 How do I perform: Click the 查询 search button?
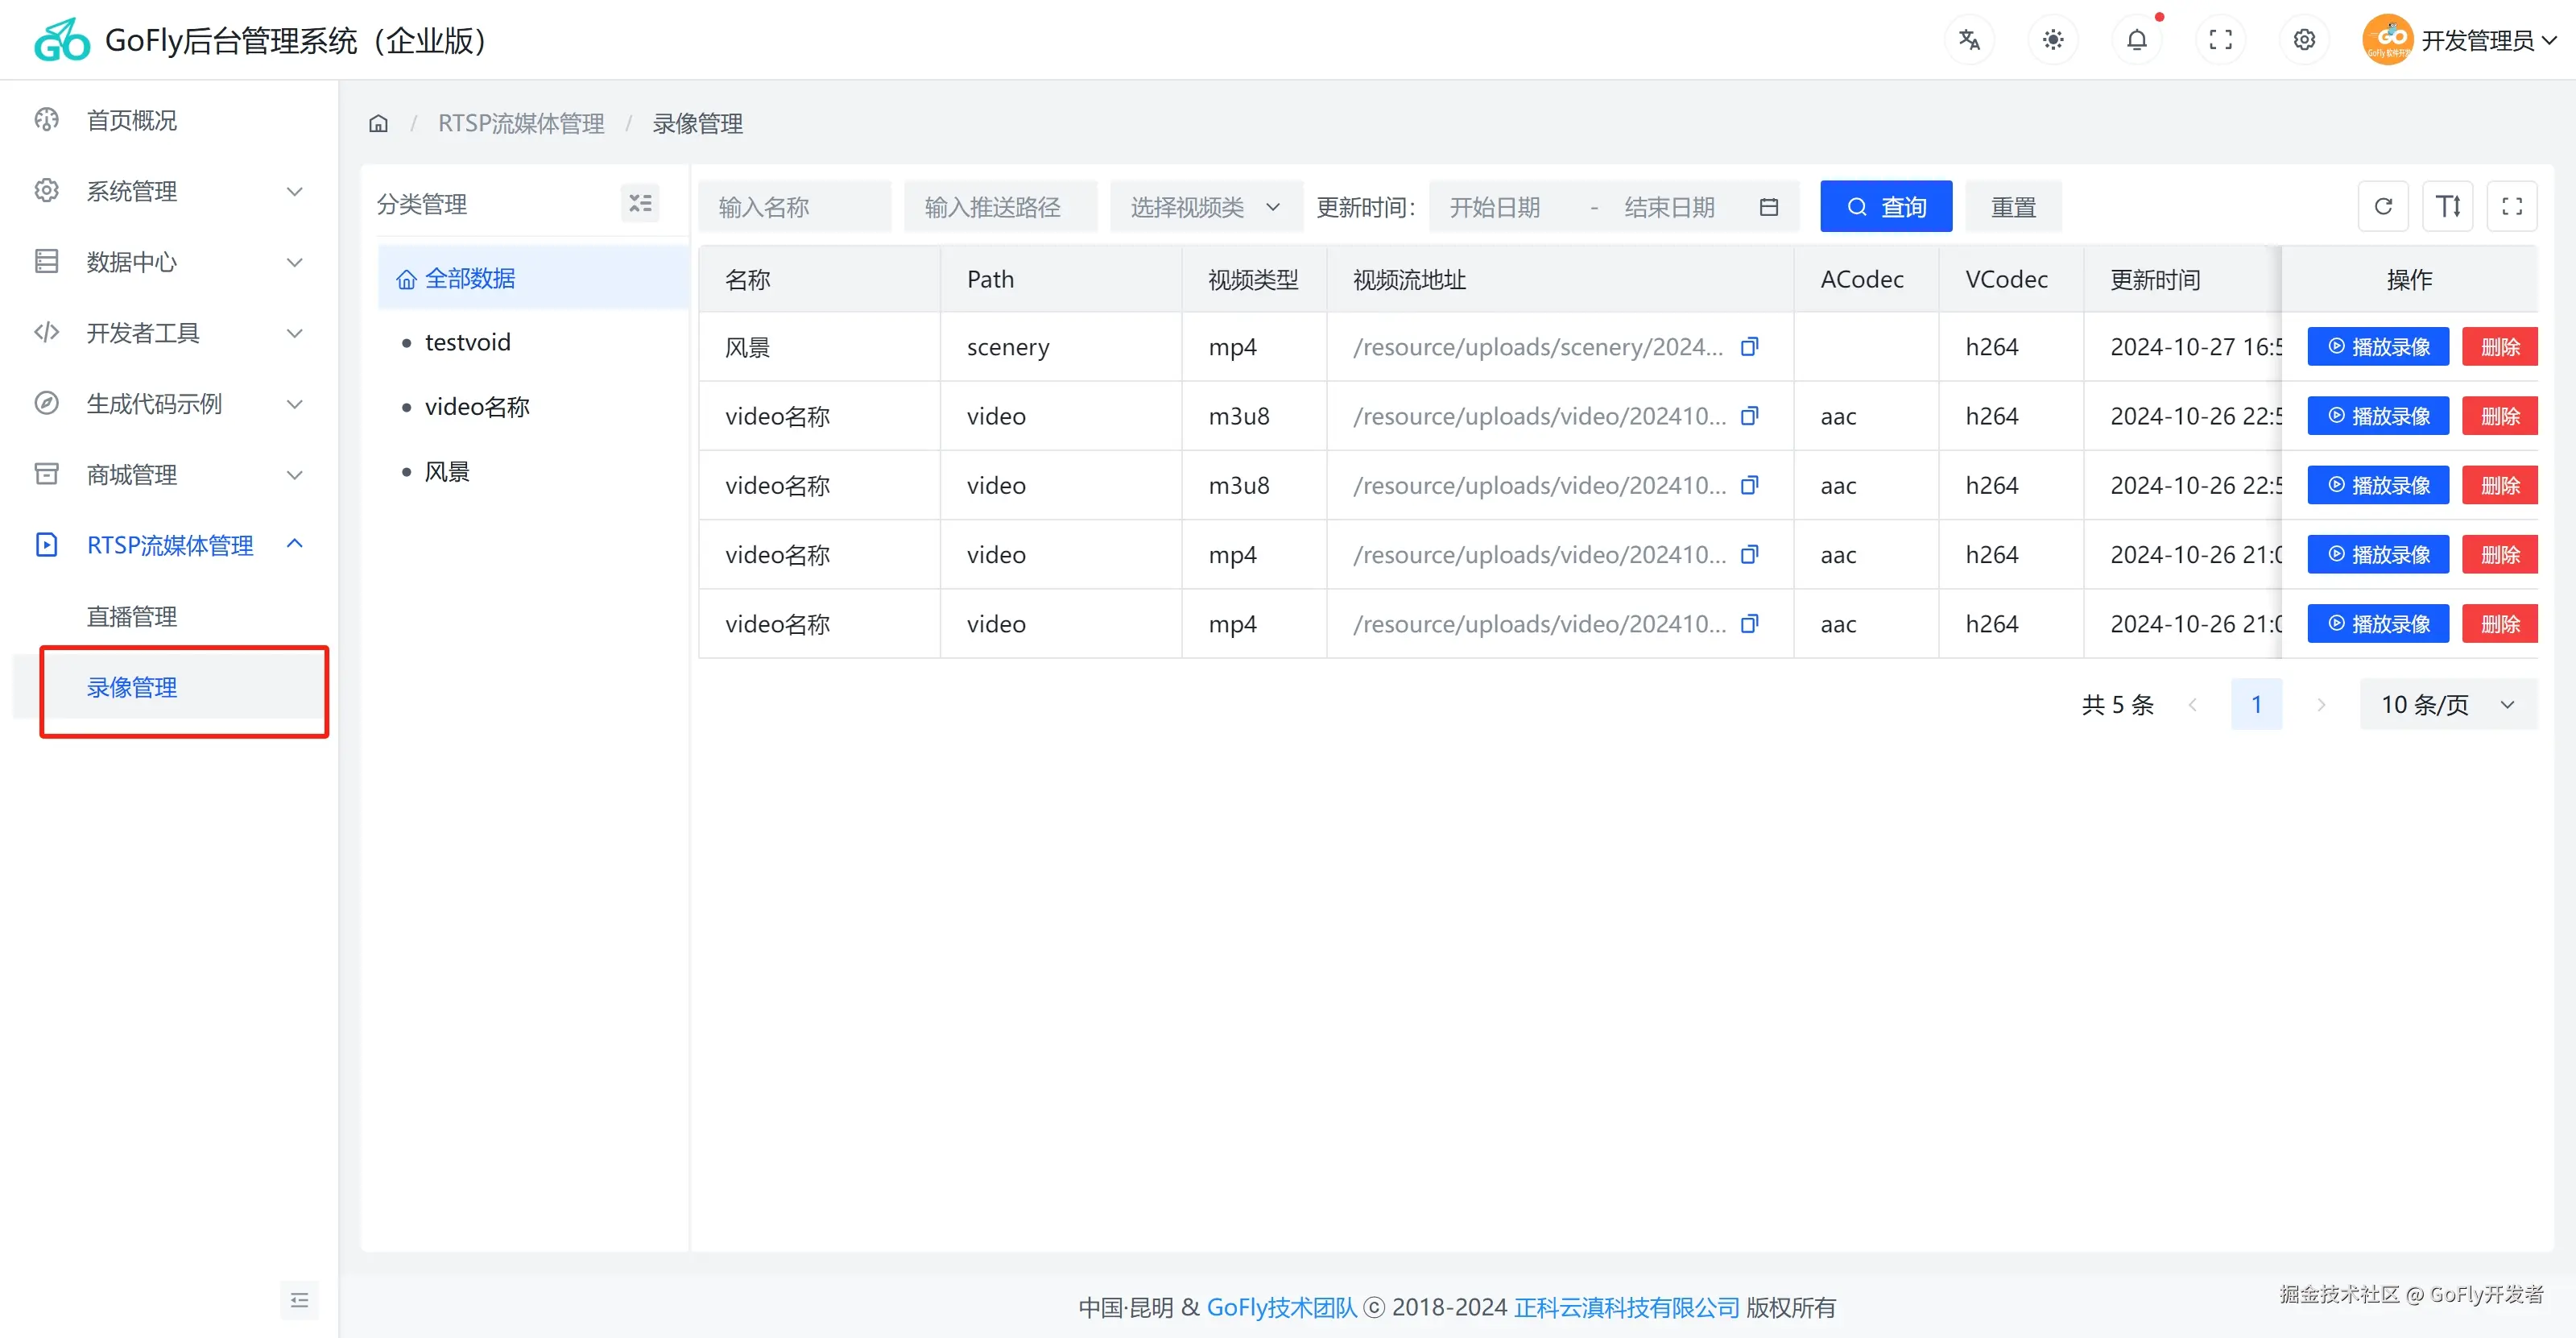coord(1885,207)
